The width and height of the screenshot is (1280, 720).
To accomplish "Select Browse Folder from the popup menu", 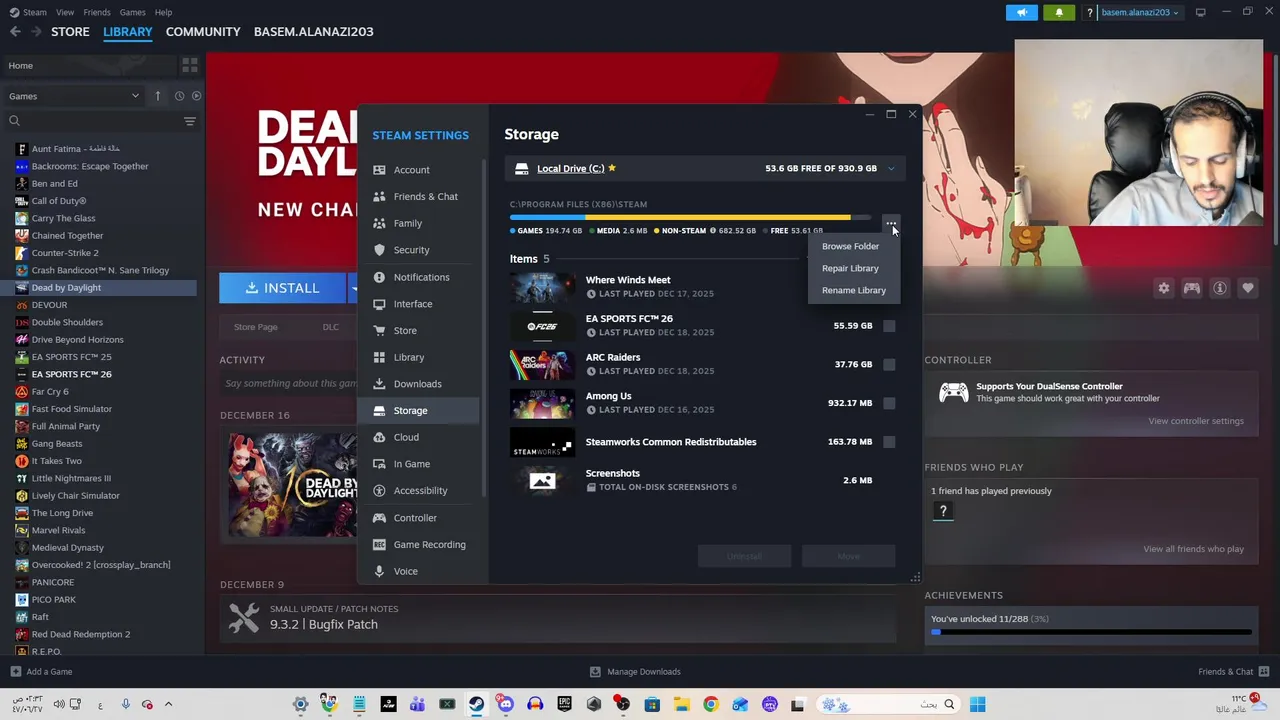I will pos(850,246).
